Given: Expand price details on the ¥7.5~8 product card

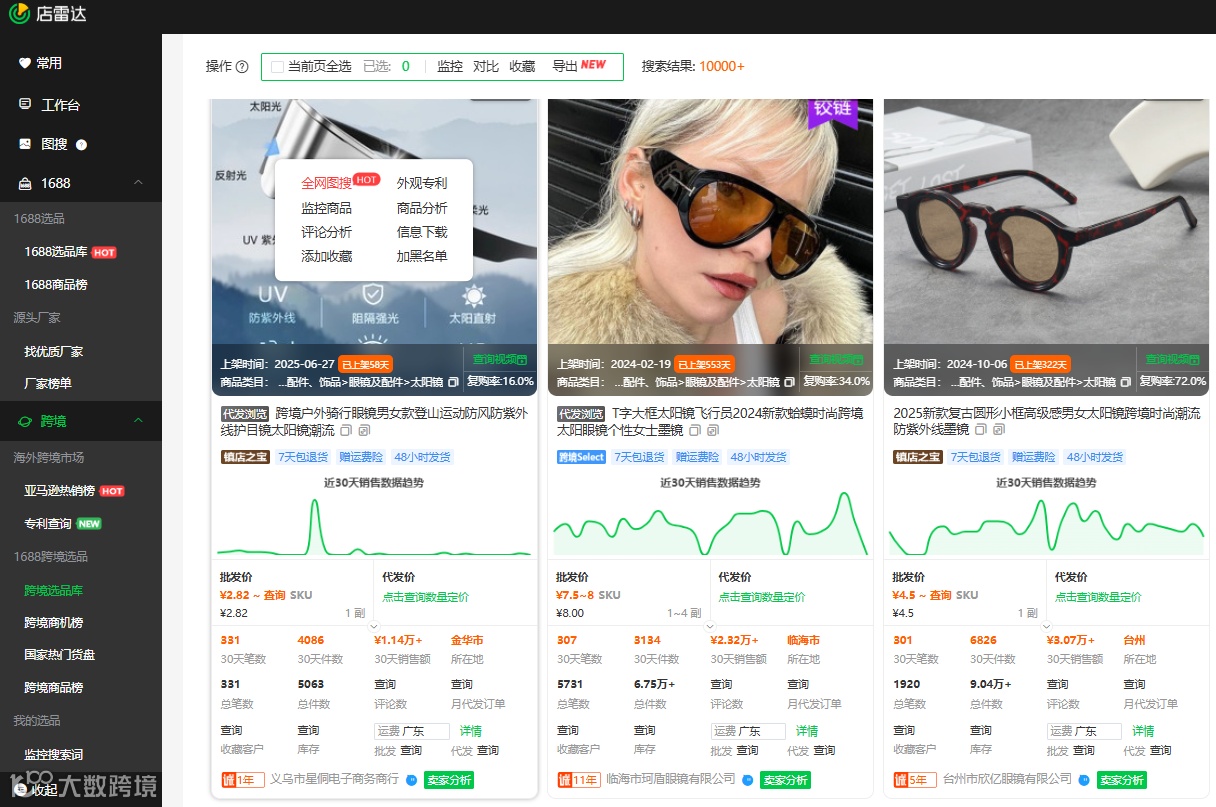Looking at the screenshot, I should pos(711,626).
